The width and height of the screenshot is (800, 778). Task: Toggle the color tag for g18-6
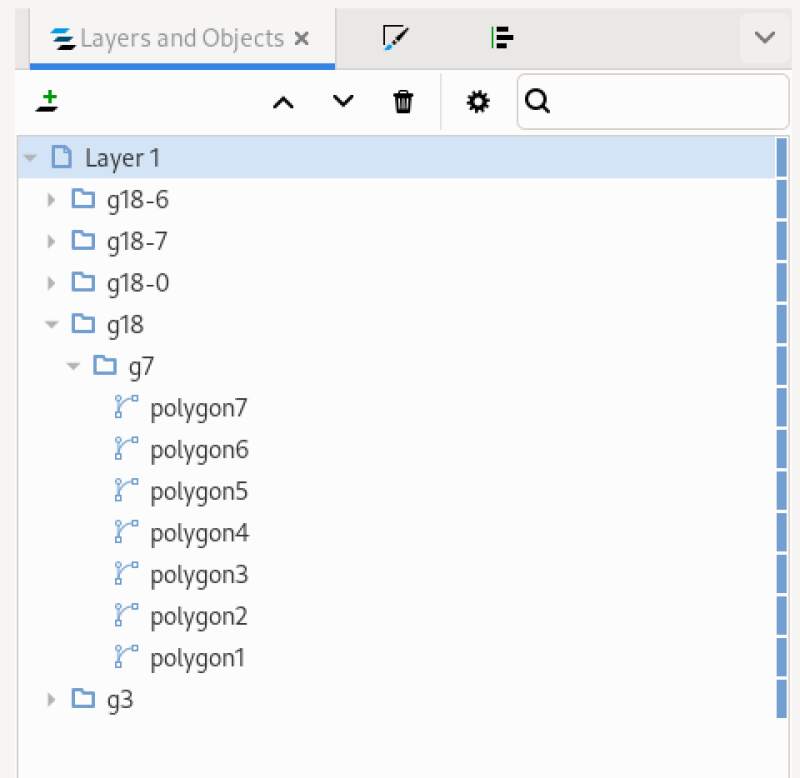coord(781,199)
